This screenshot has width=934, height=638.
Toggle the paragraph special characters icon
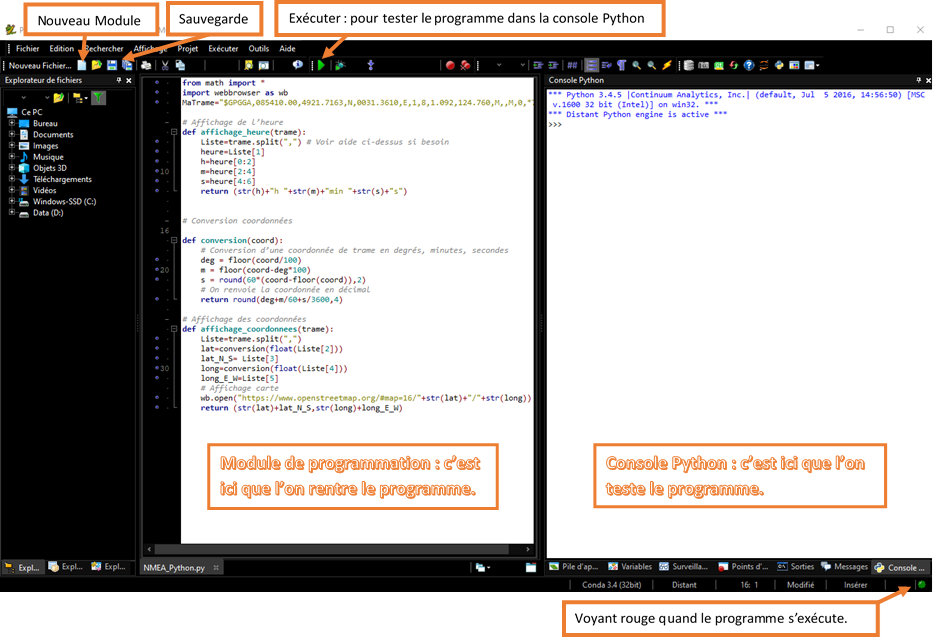coord(621,65)
